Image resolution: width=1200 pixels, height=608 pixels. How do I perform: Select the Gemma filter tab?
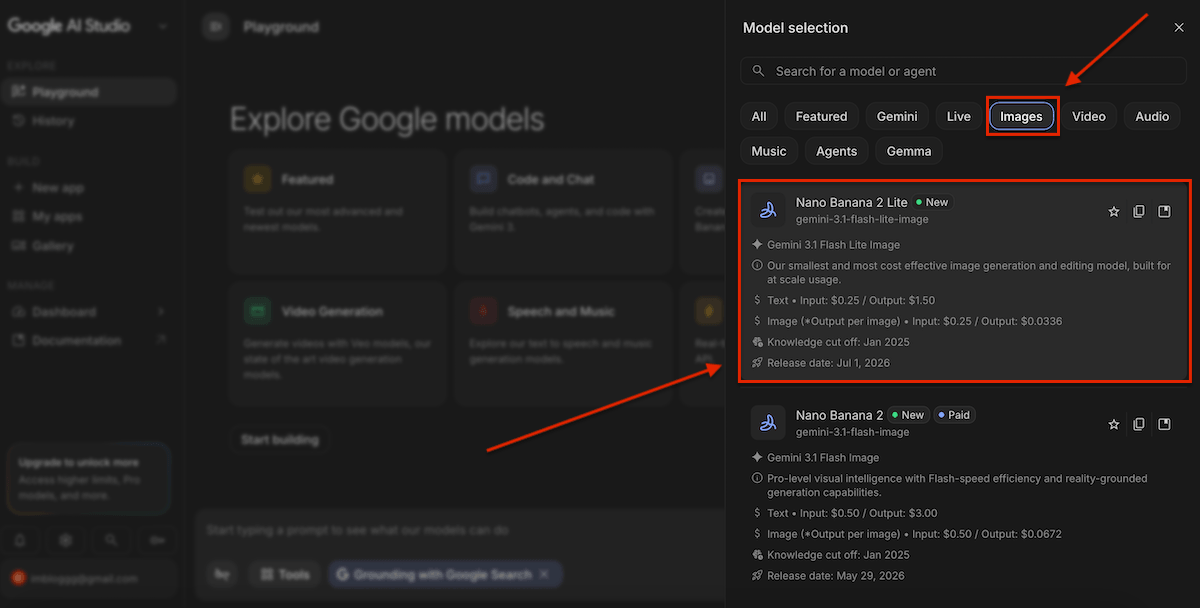[x=909, y=151]
